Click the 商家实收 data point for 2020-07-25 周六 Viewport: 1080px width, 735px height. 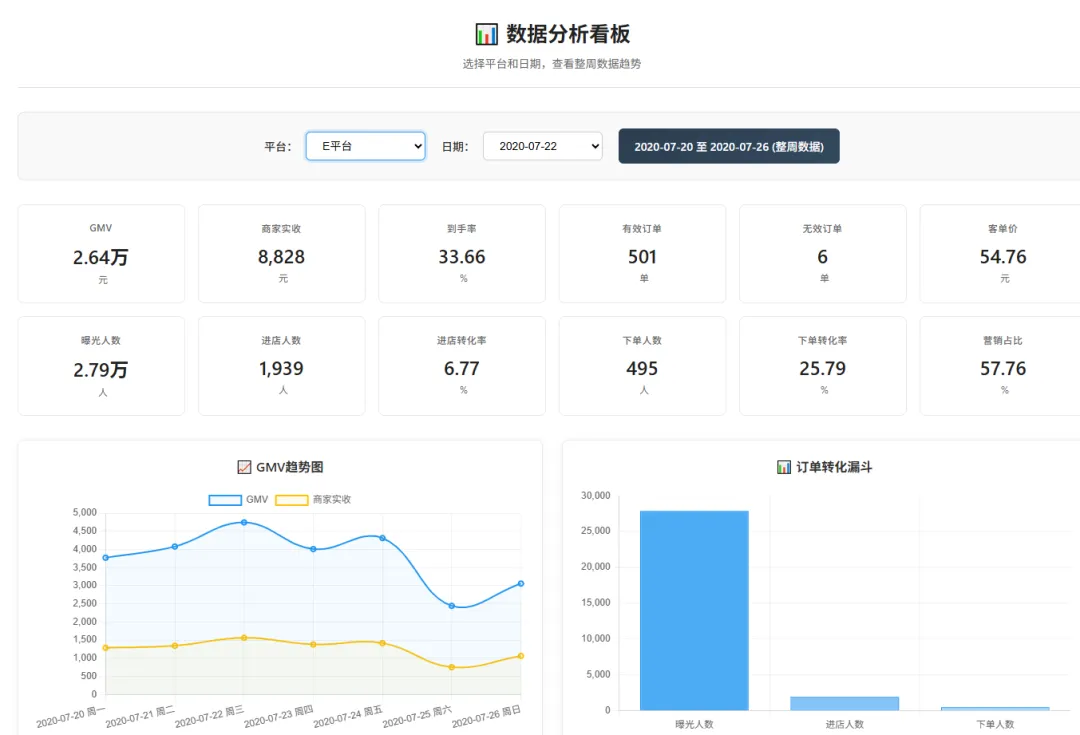click(x=452, y=667)
